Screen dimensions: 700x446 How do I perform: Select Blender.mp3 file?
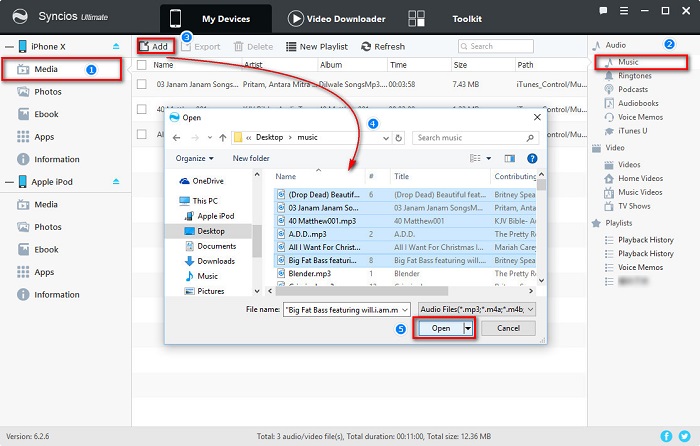coord(309,273)
